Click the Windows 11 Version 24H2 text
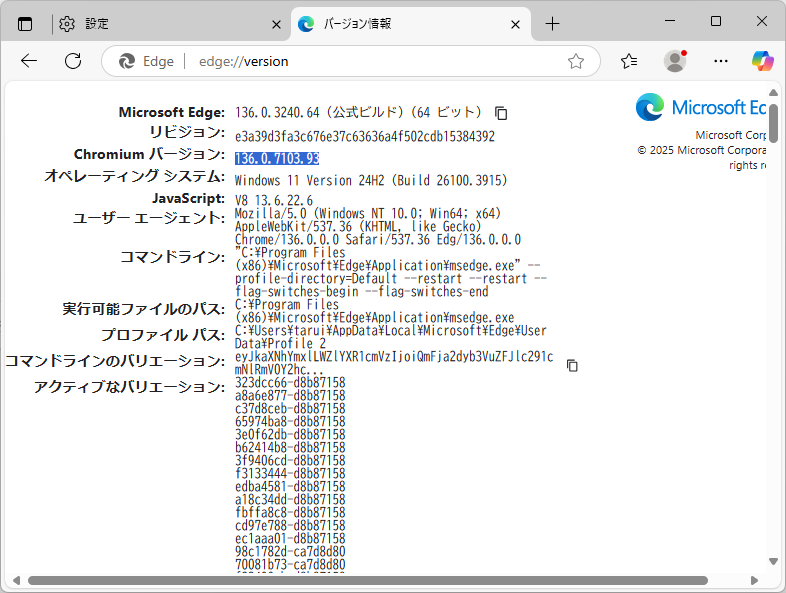Image resolution: width=786 pixels, height=593 pixels. coord(371,180)
